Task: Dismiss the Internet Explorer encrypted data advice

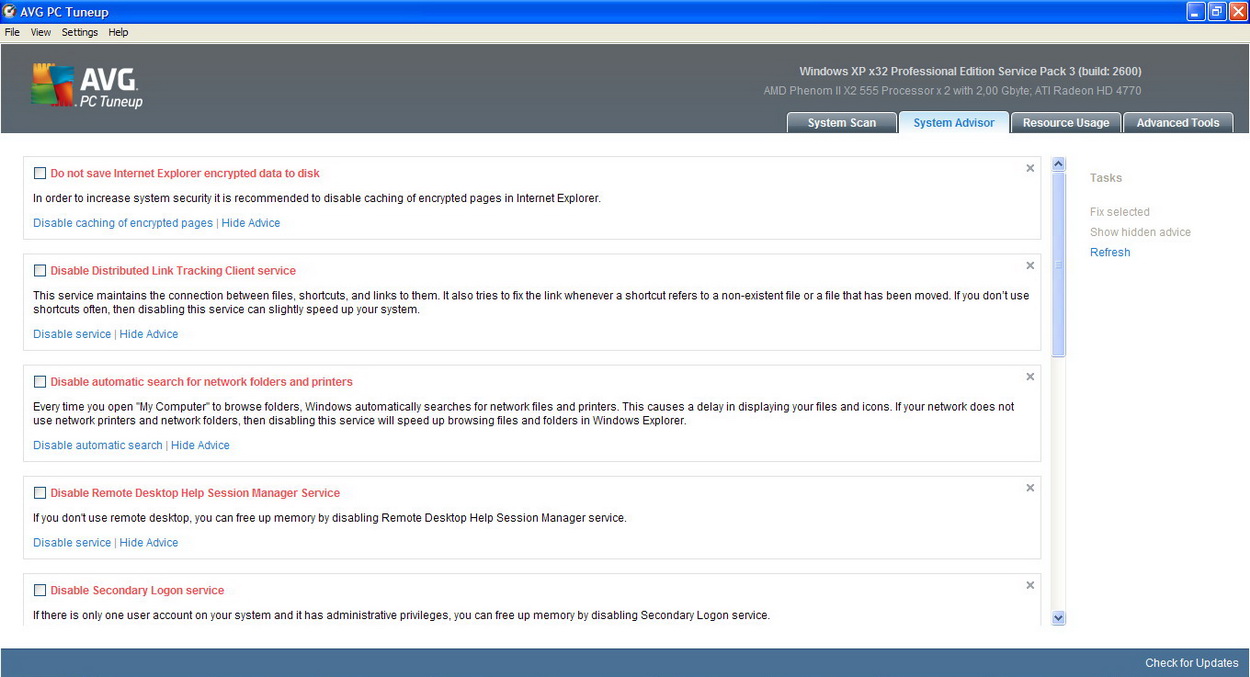Action: (1030, 168)
